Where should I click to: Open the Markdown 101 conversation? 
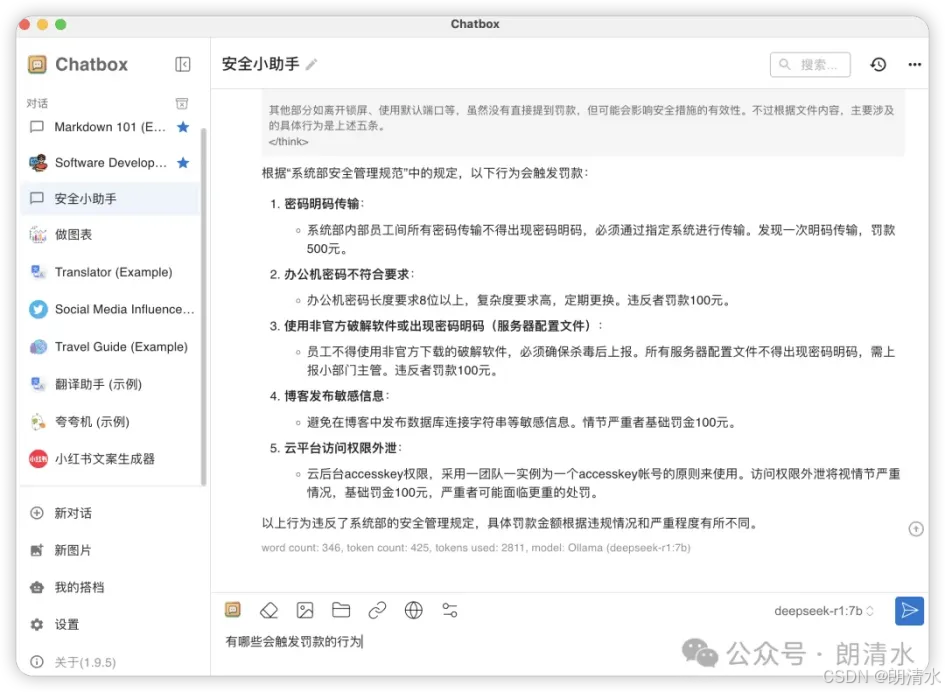110,127
